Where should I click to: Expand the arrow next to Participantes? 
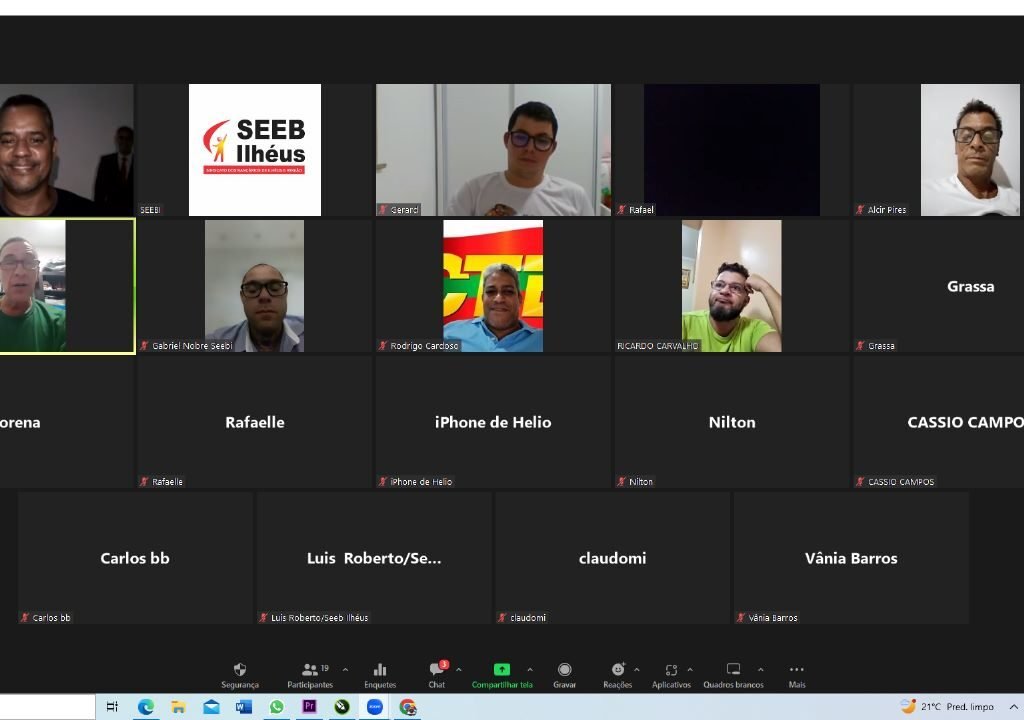coord(346,670)
